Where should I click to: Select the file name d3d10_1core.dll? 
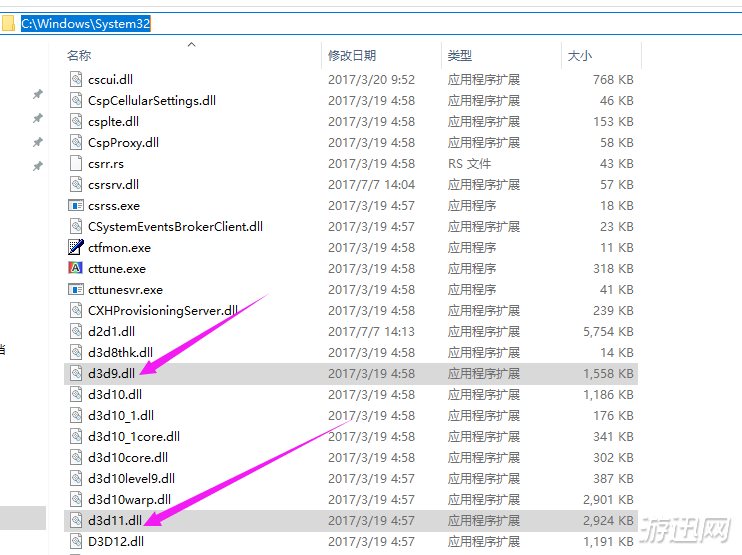tap(133, 436)
